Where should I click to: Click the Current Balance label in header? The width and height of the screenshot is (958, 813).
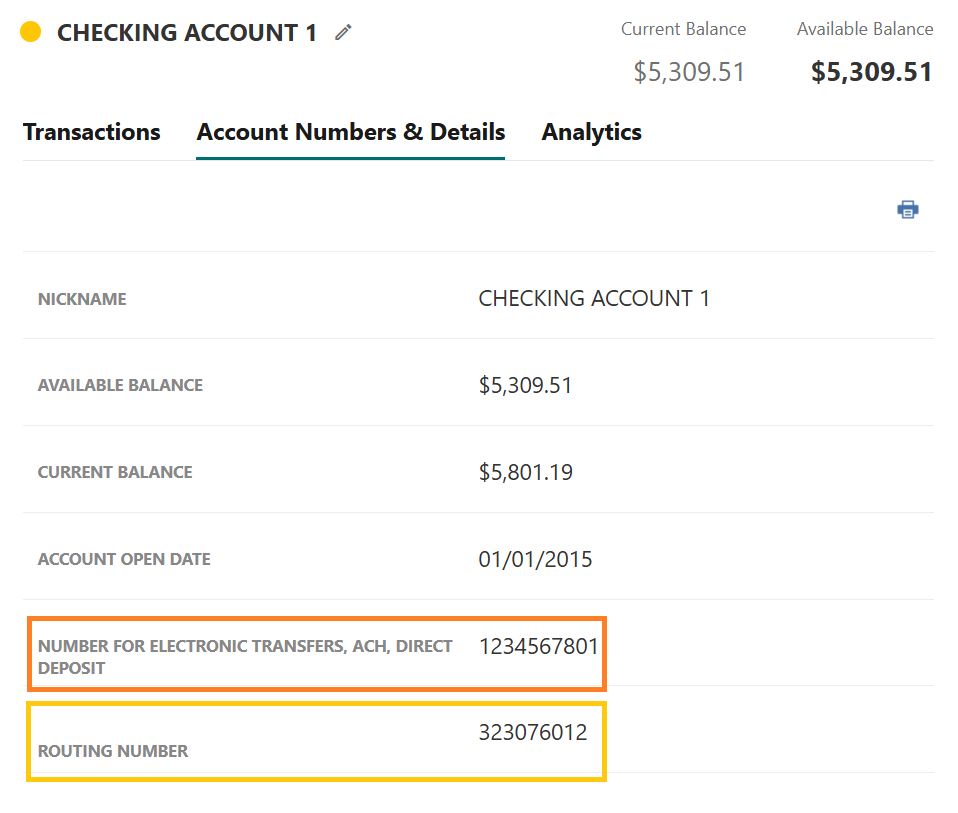coord(683,29)
